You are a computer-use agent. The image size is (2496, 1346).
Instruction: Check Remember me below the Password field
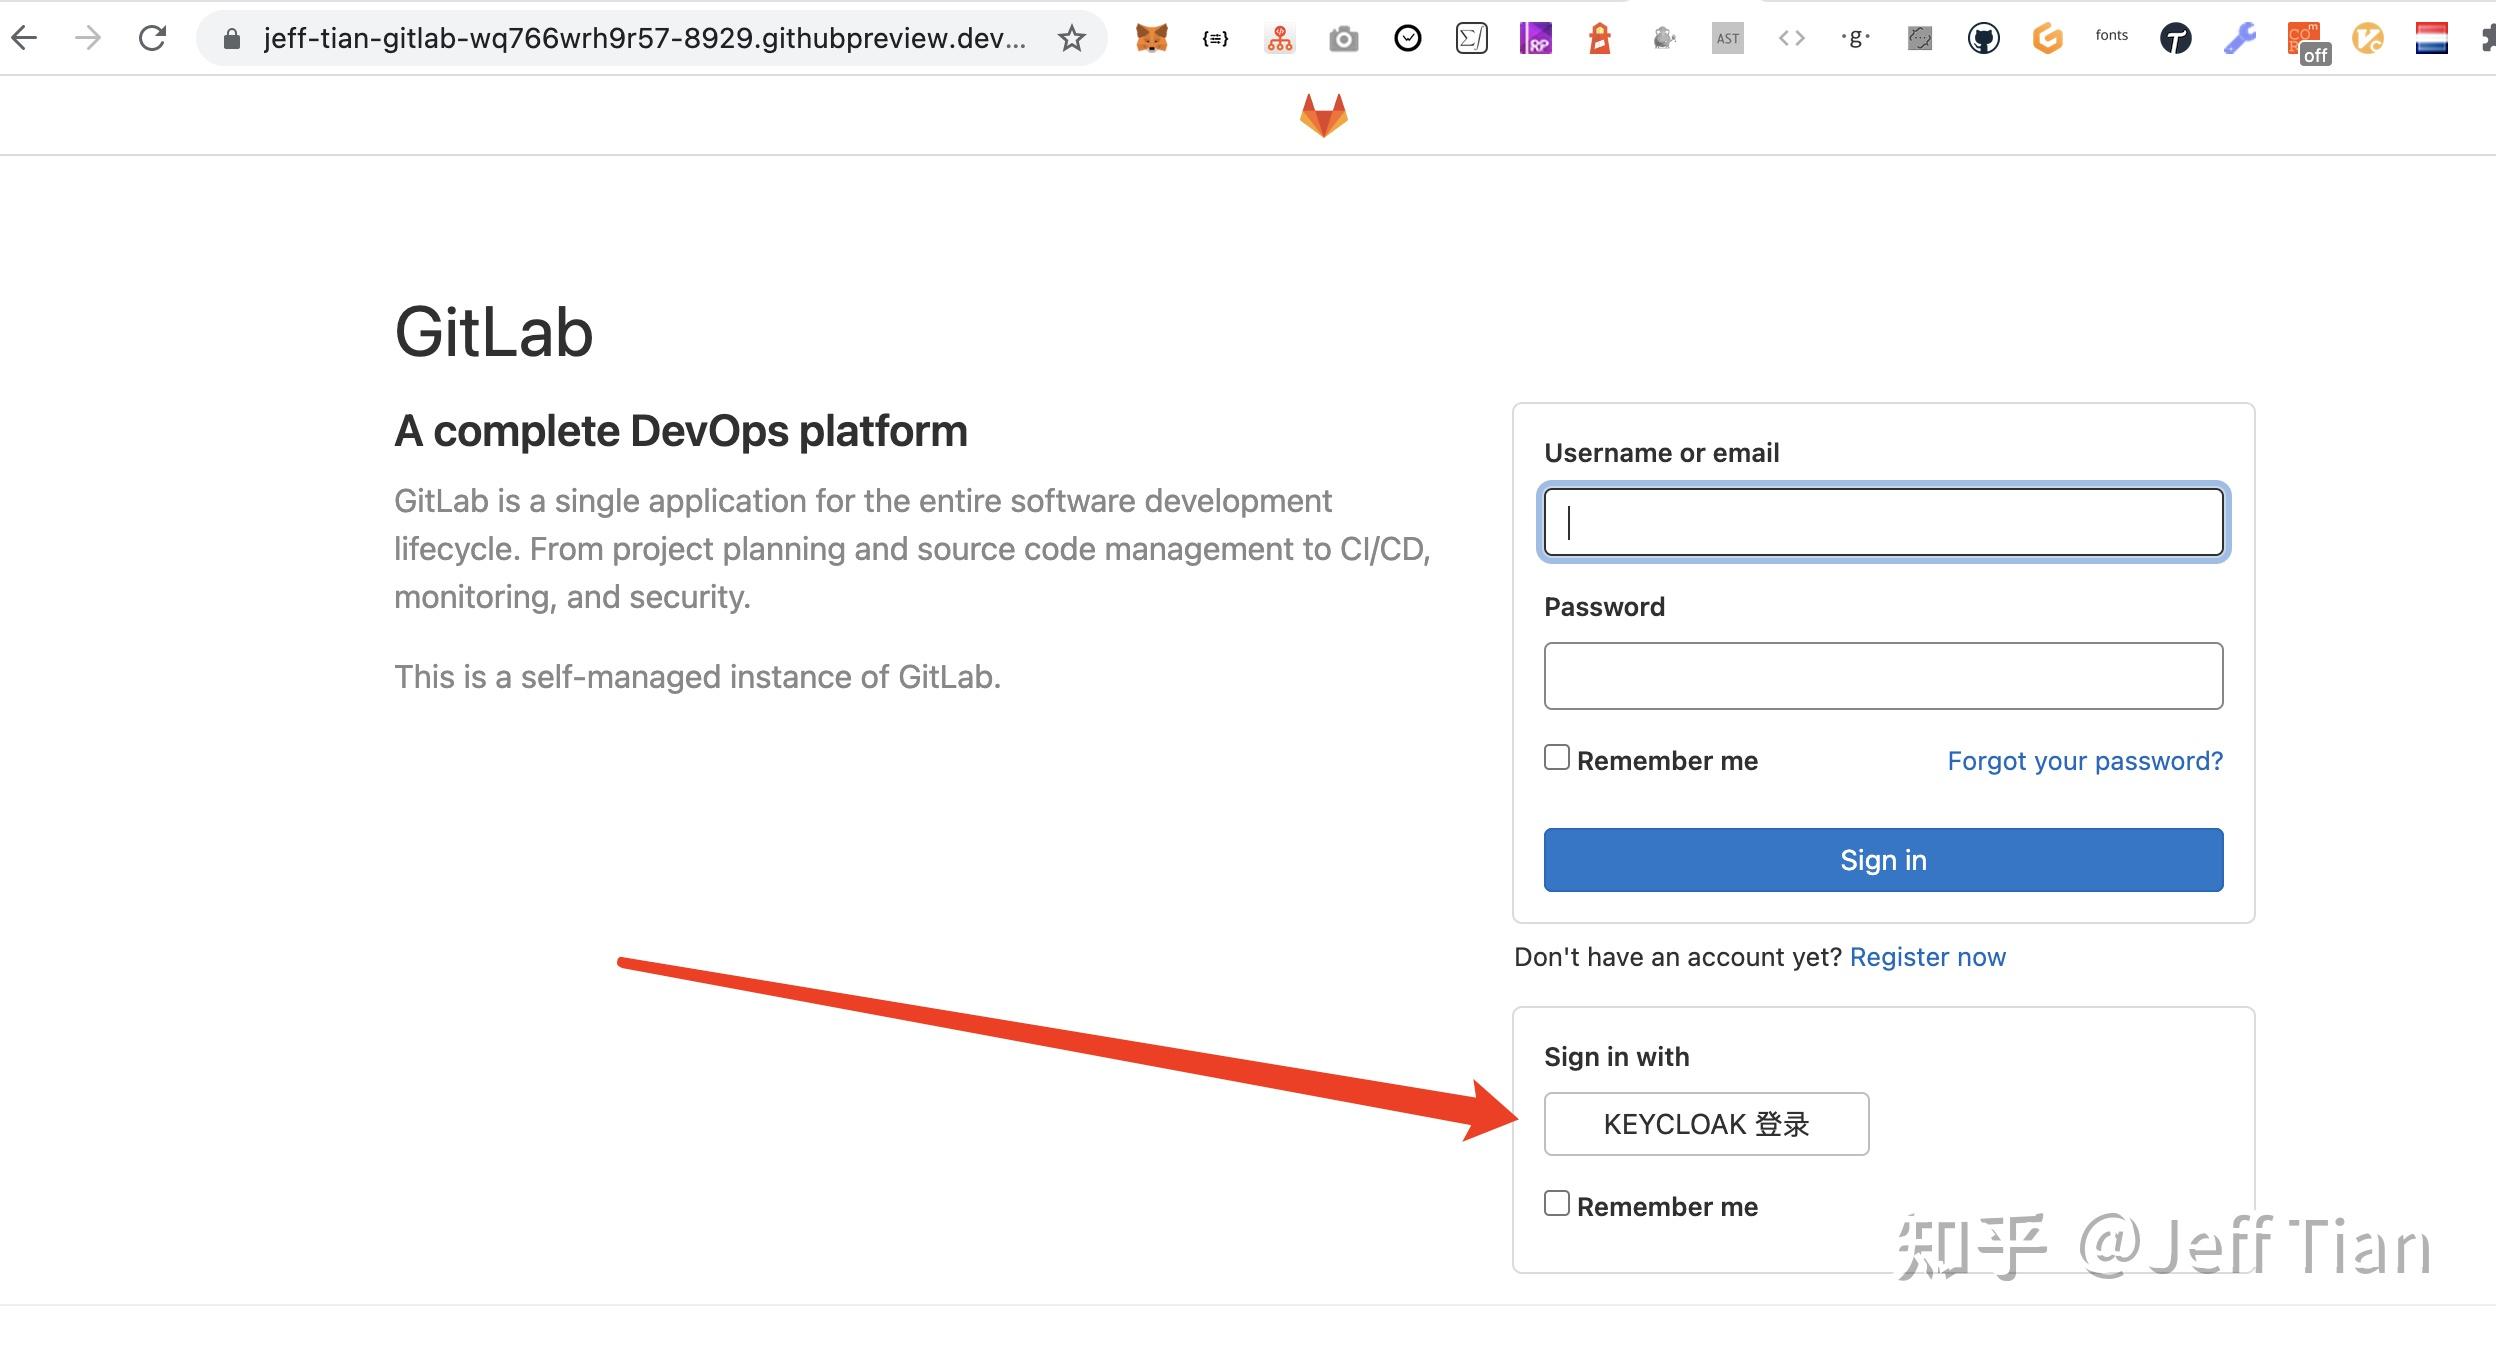1557,757
